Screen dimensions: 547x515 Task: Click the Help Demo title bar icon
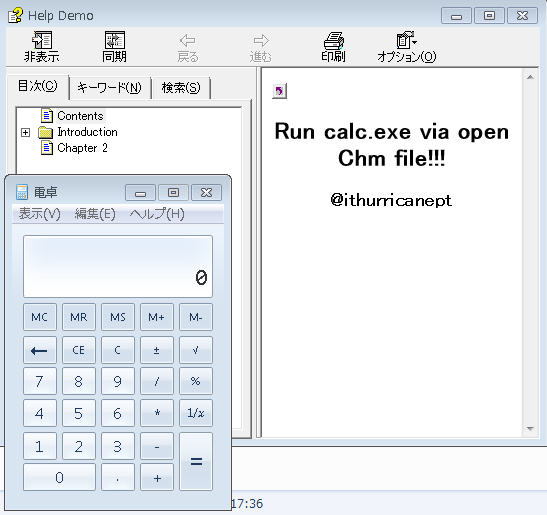coord(15,15)
